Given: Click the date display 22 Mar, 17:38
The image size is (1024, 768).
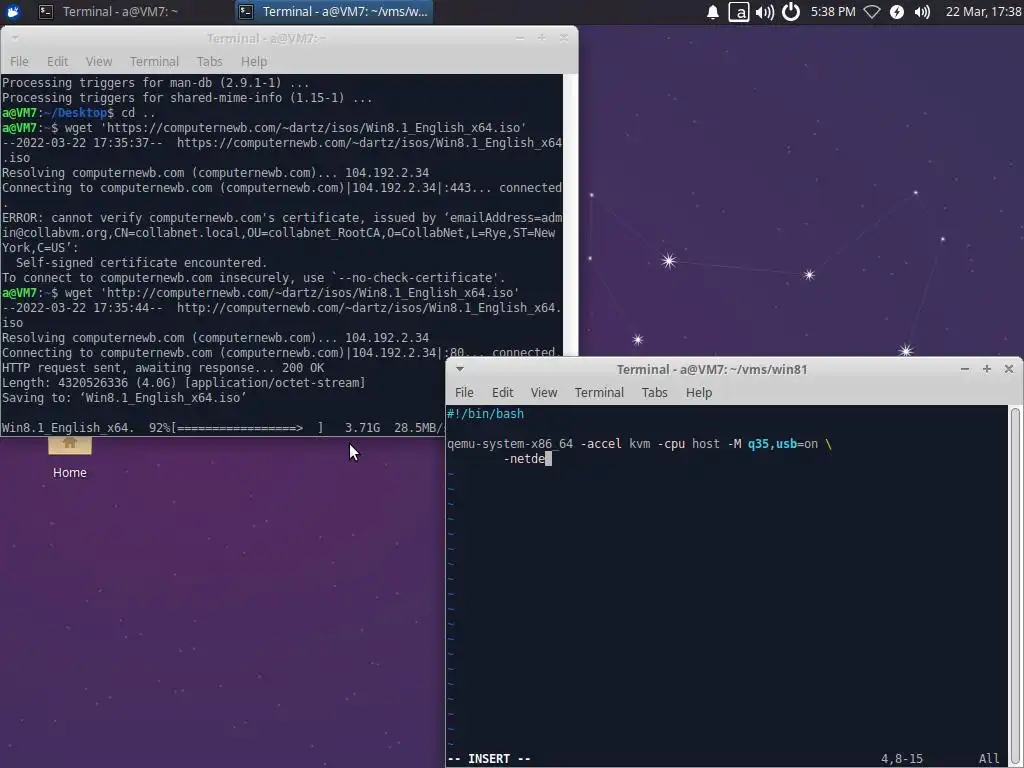Looking at the screenshot, I should [983, 12].
